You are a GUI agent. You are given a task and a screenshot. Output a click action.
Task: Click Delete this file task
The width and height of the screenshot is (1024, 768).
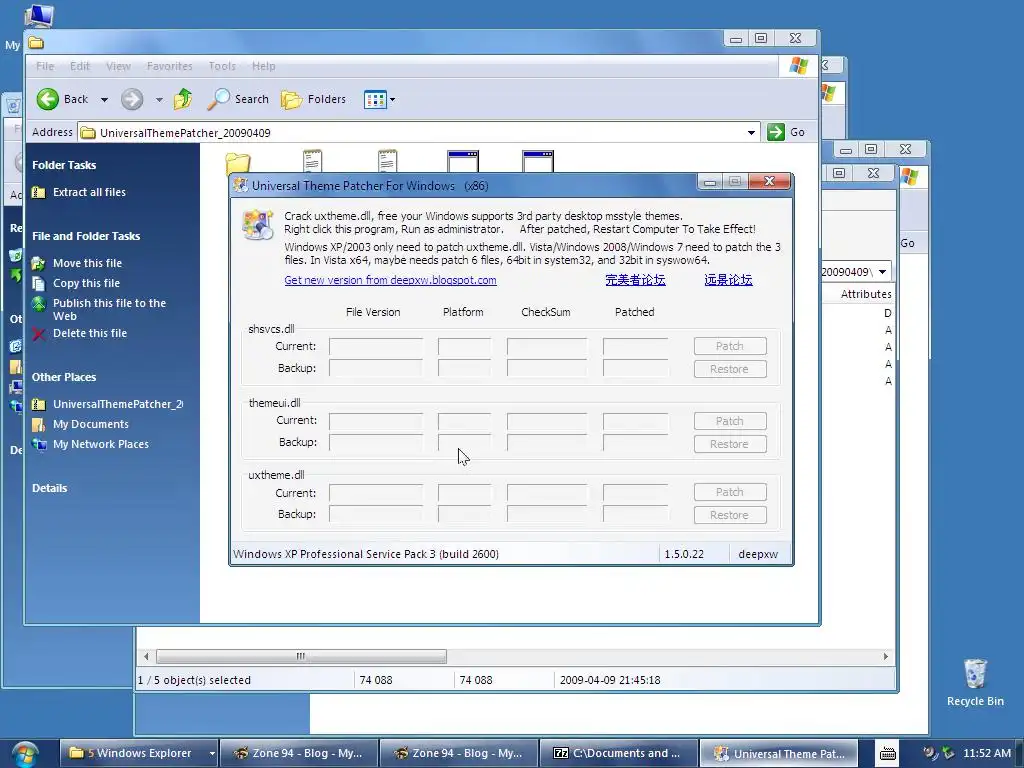click(x=89, y=333)
